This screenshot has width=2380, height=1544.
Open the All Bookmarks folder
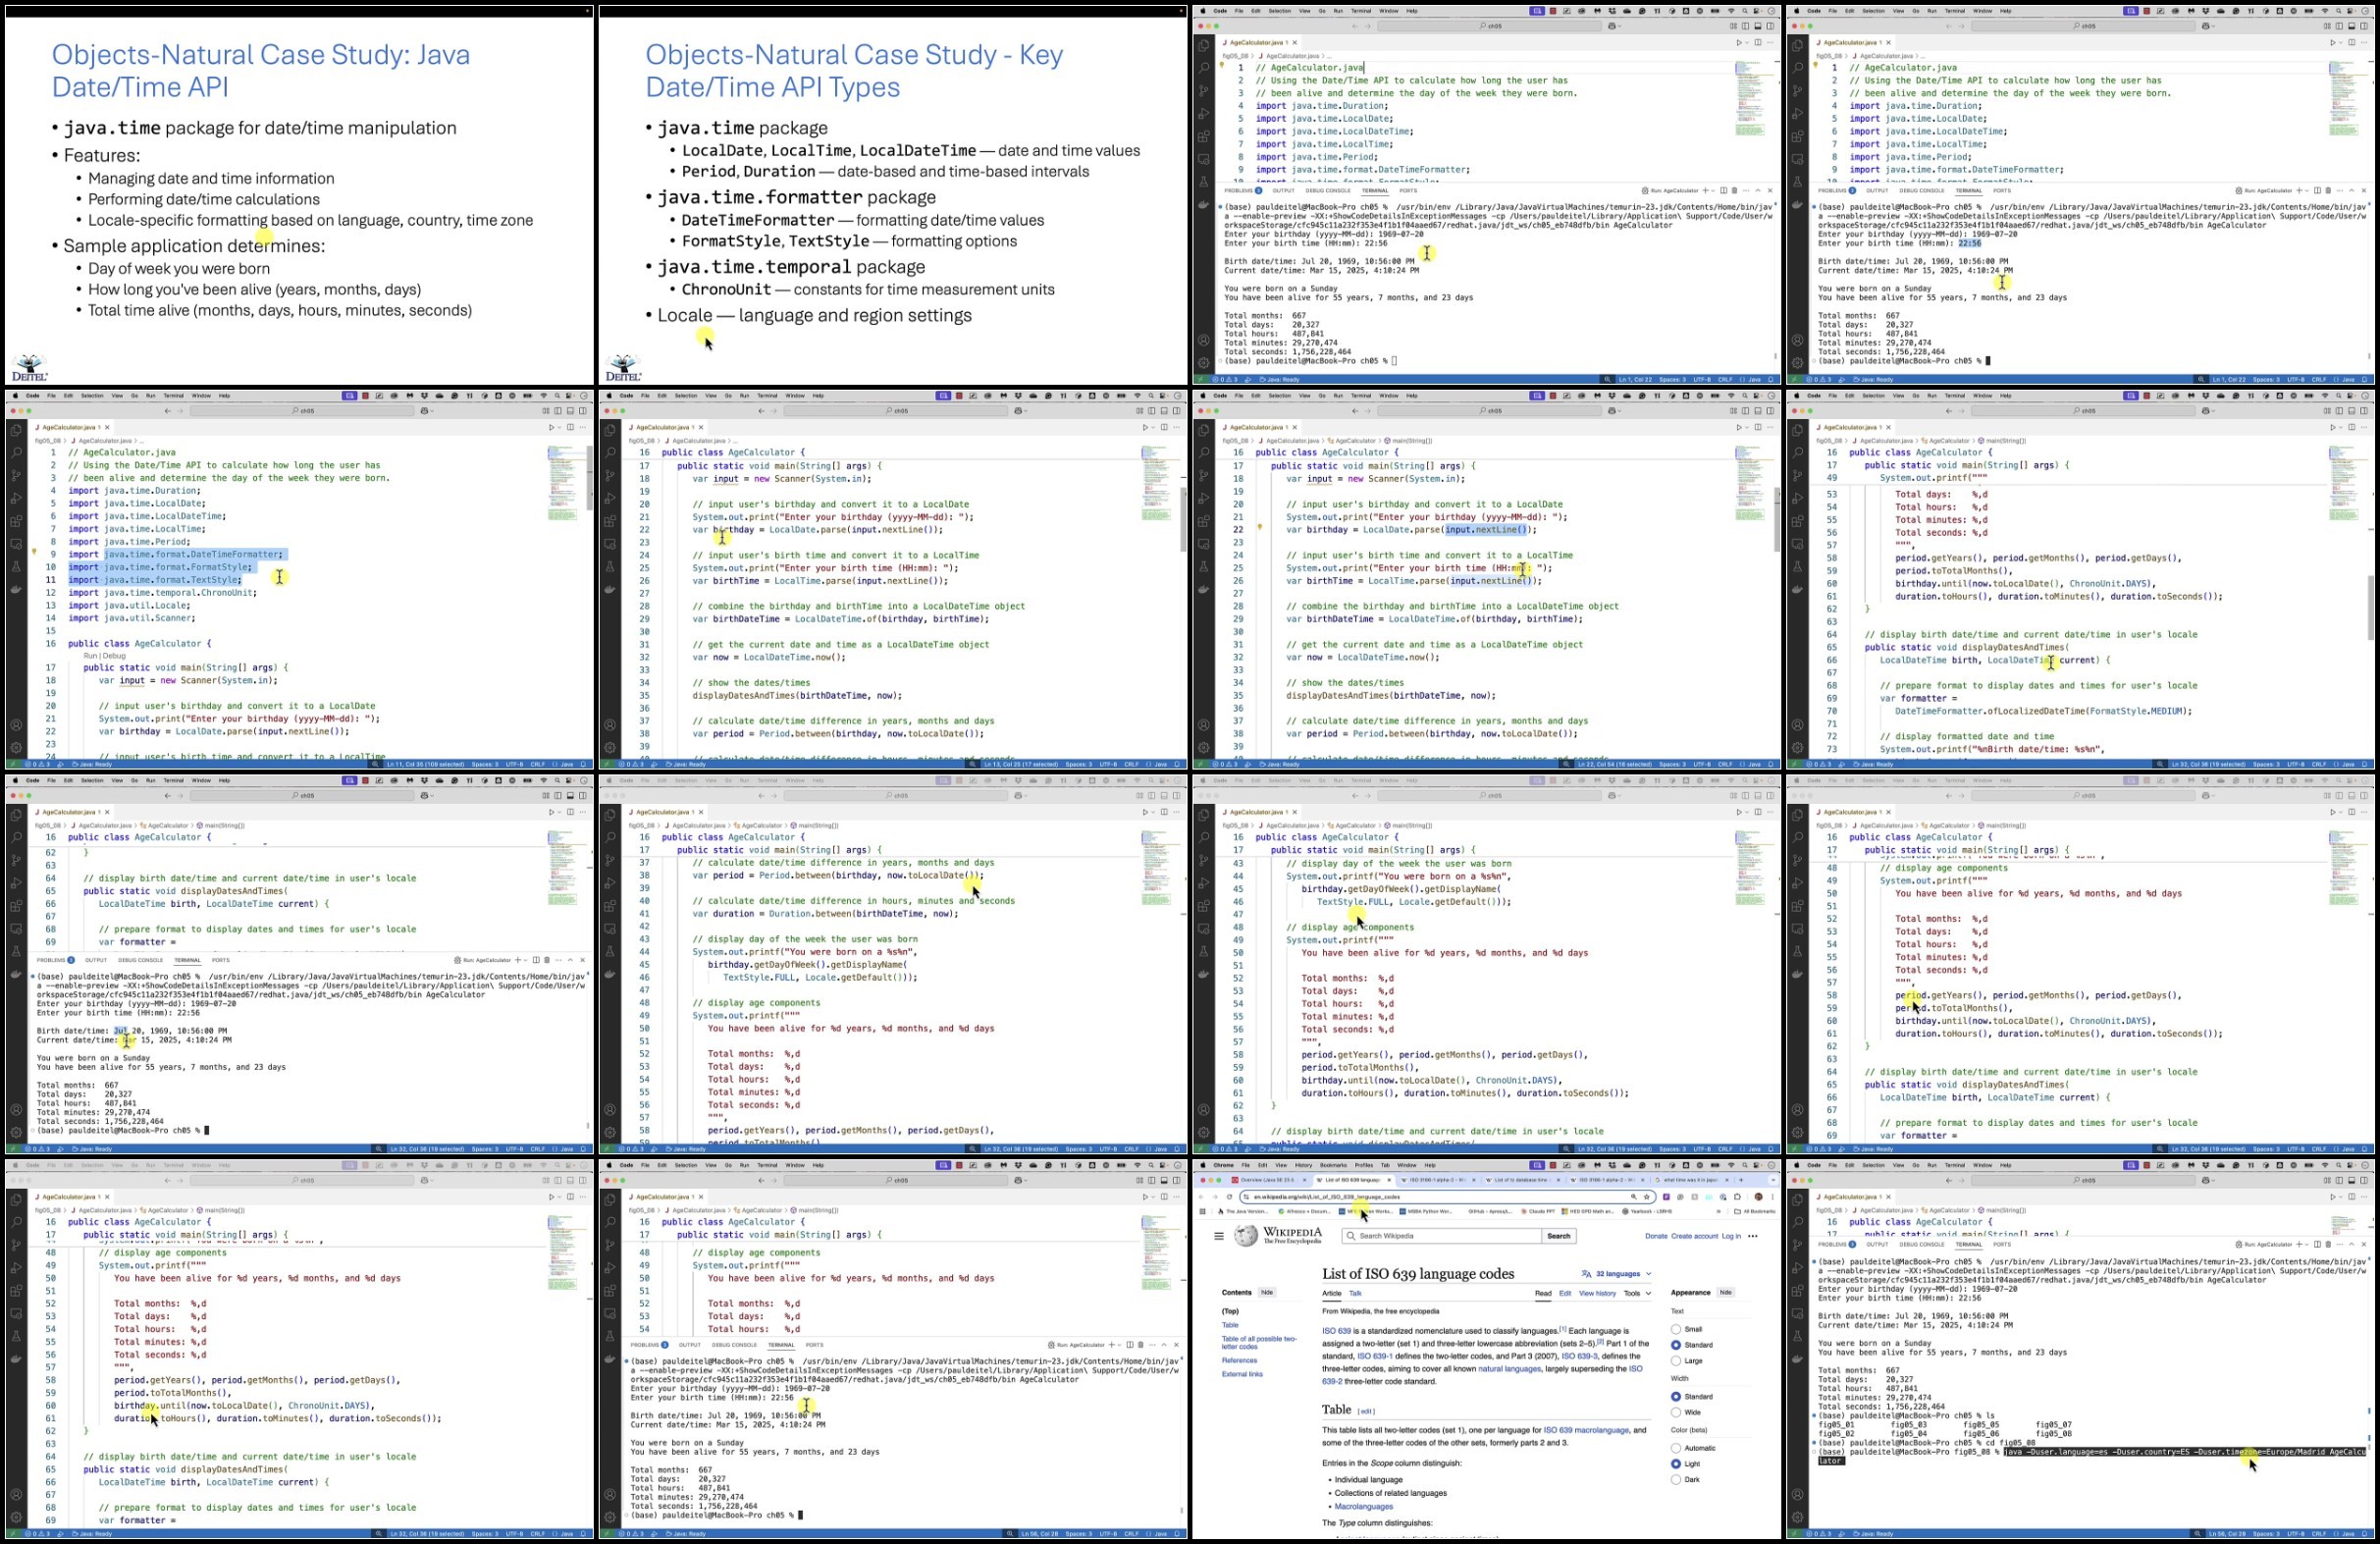pyautogui.click(x=1756, y=1212)
